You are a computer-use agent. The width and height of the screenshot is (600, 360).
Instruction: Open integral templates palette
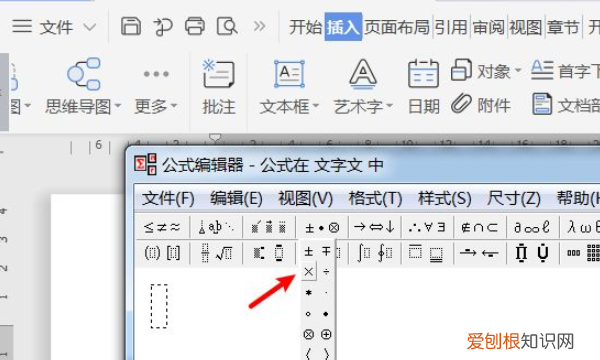[375, 253]
